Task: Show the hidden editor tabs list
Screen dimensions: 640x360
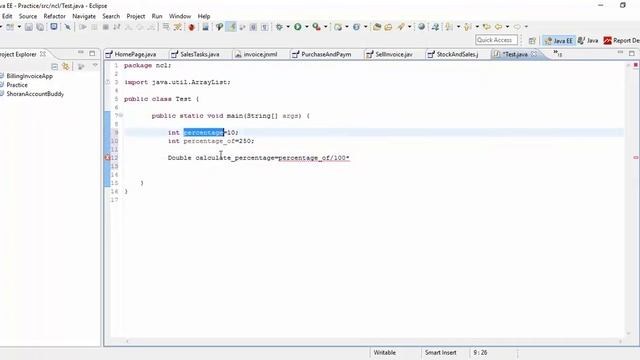Action: point(558,53)
